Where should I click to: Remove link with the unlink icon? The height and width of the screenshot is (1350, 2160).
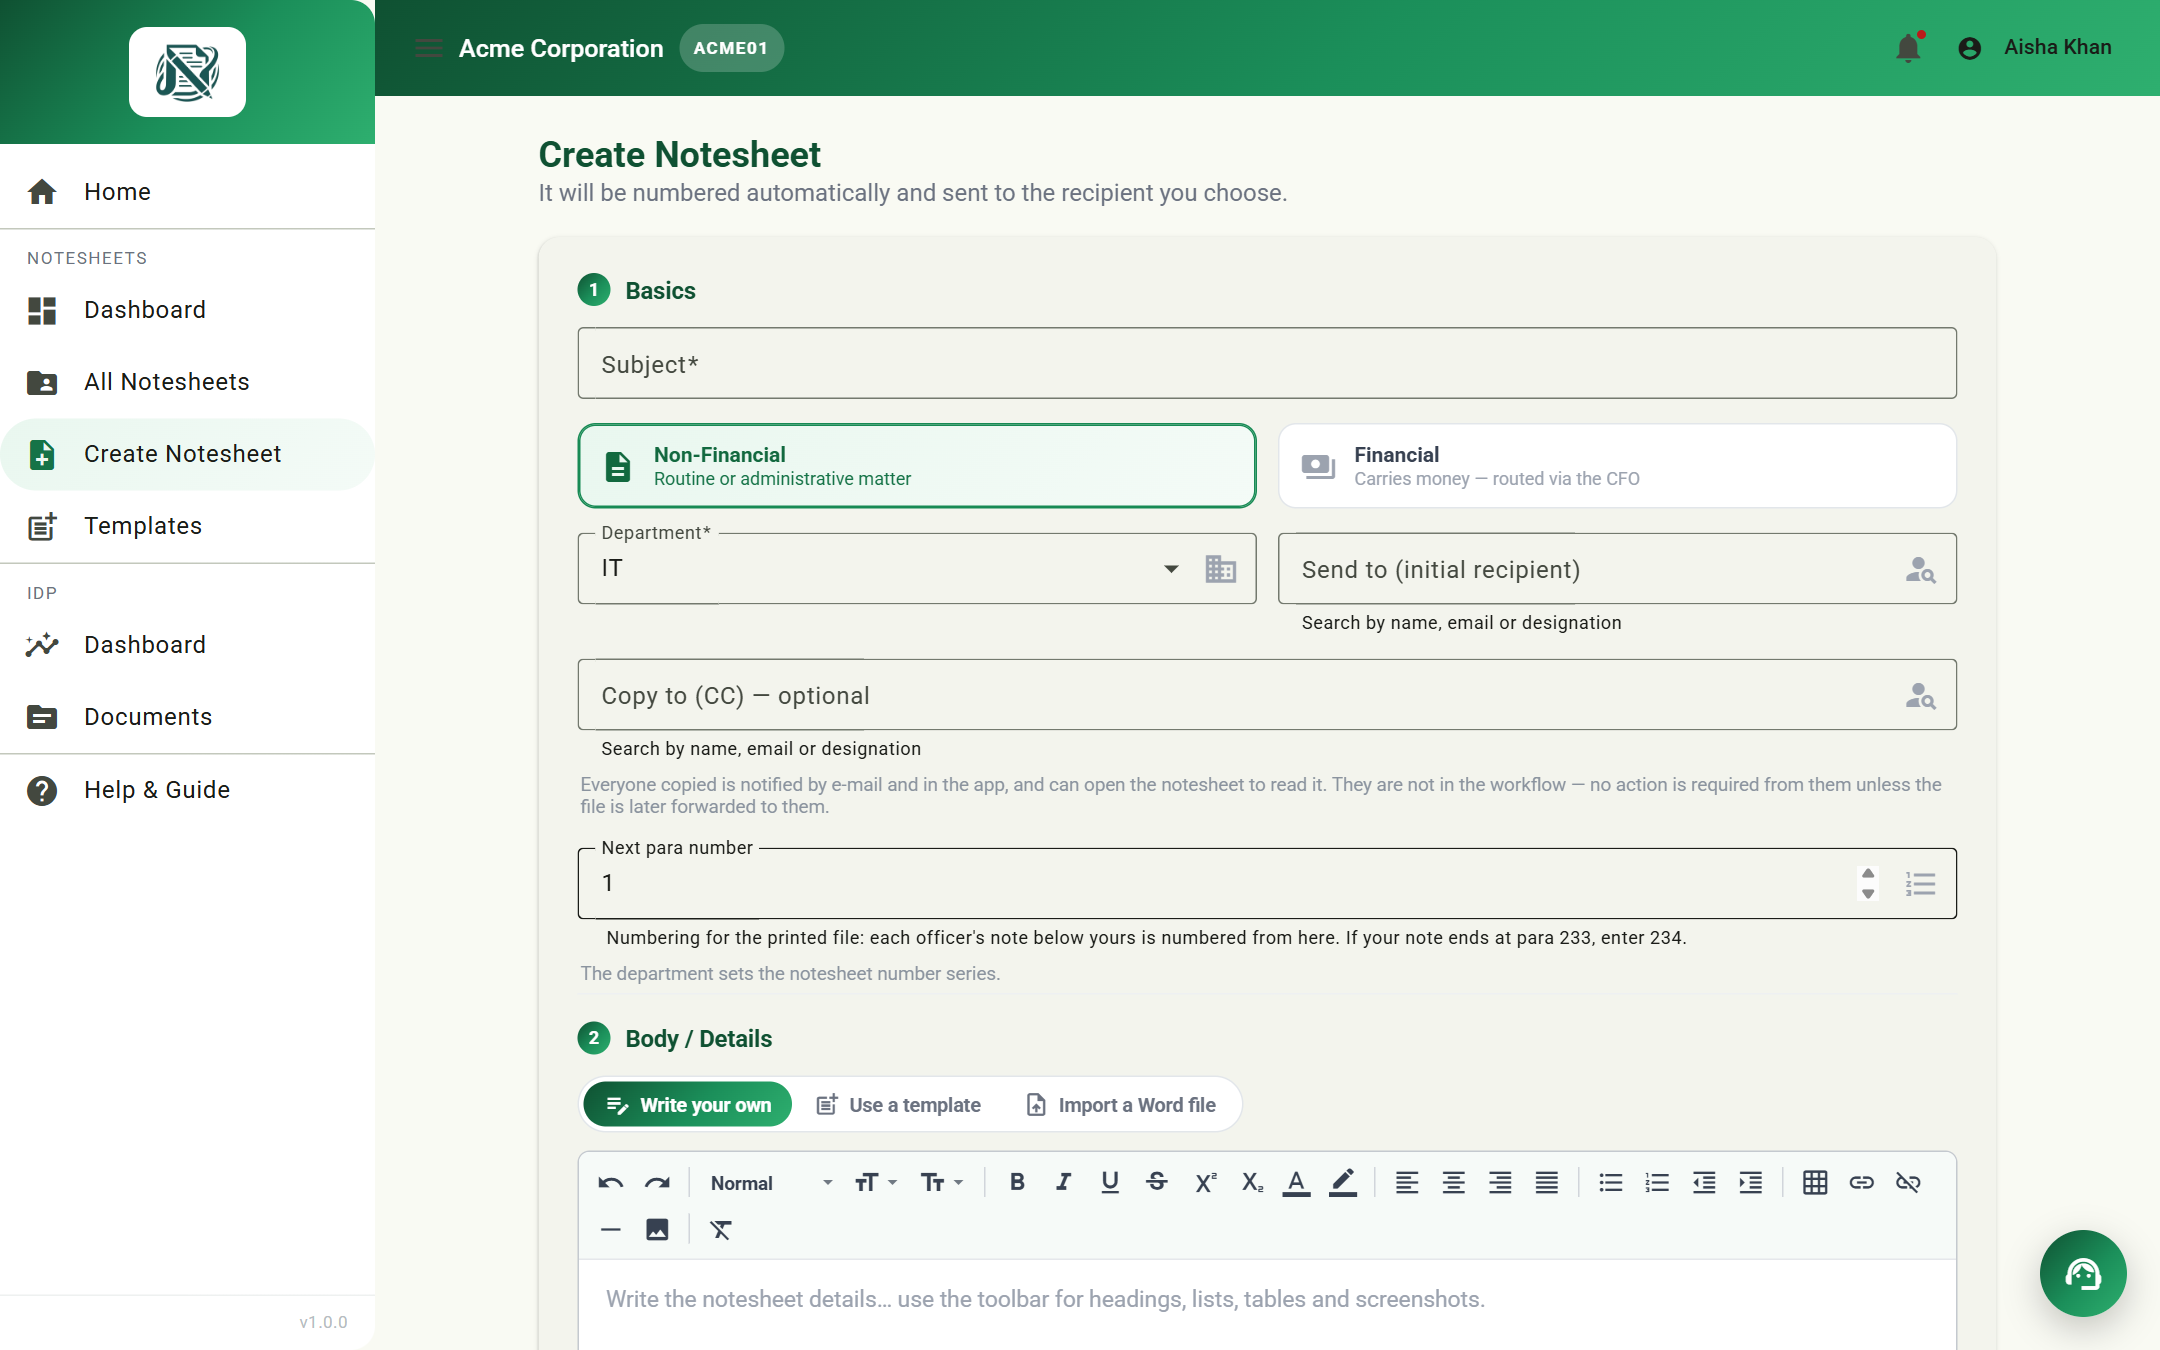coord(1908,1182)
